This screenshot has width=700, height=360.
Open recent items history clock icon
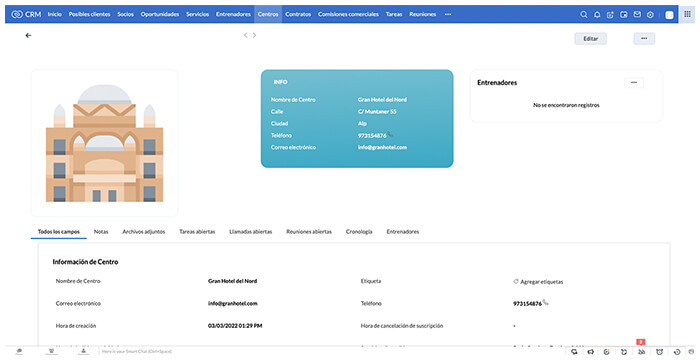pyautogui.click(x=677, y=352)
